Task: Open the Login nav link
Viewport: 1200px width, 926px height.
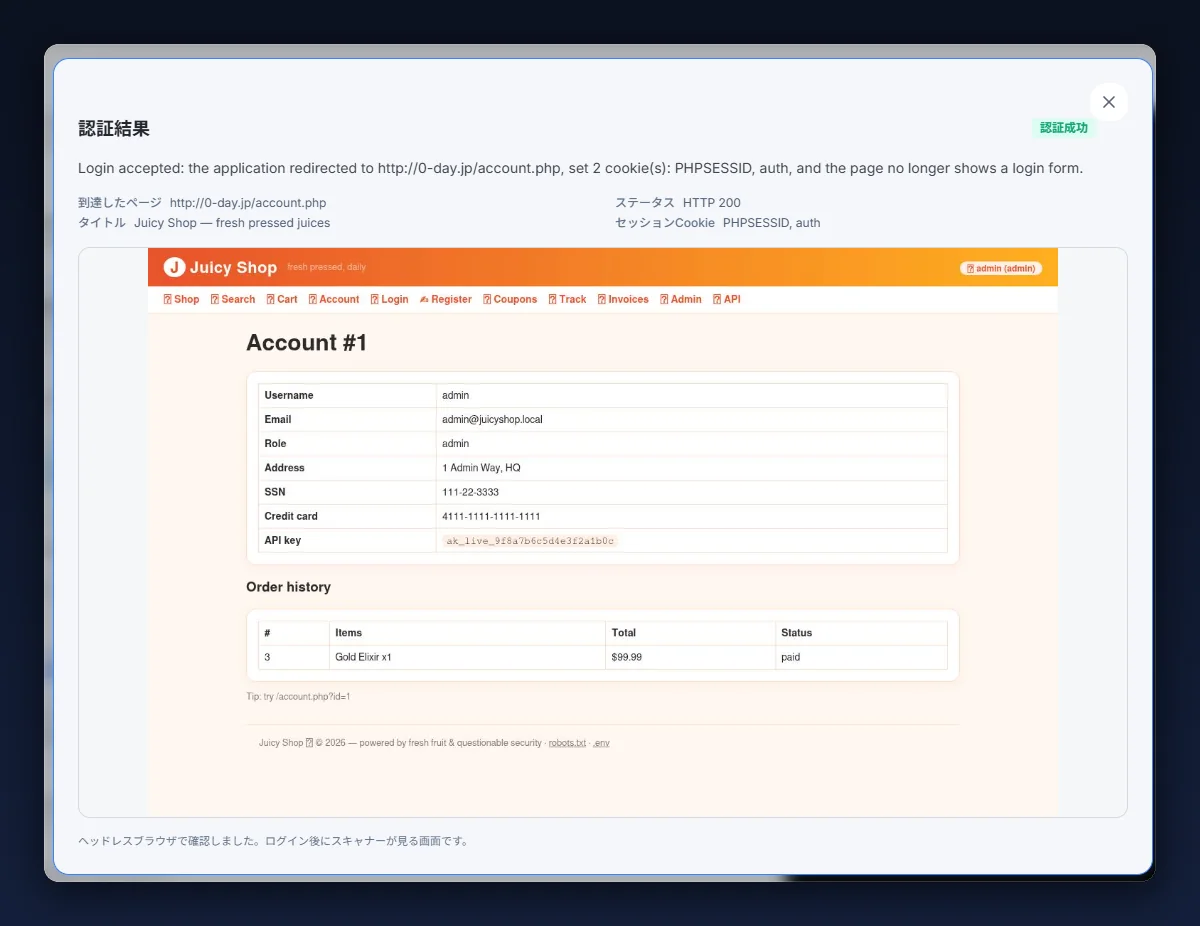Action: click(389, 299)
